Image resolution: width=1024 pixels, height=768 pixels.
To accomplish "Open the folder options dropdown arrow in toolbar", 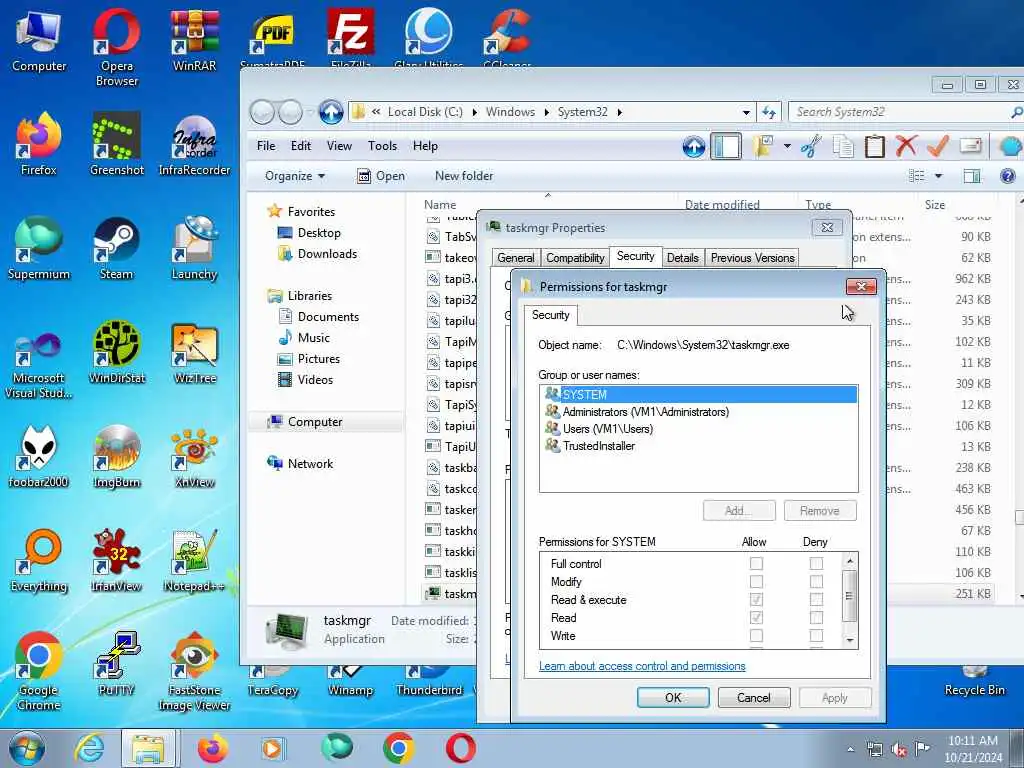I will point(787,146).
